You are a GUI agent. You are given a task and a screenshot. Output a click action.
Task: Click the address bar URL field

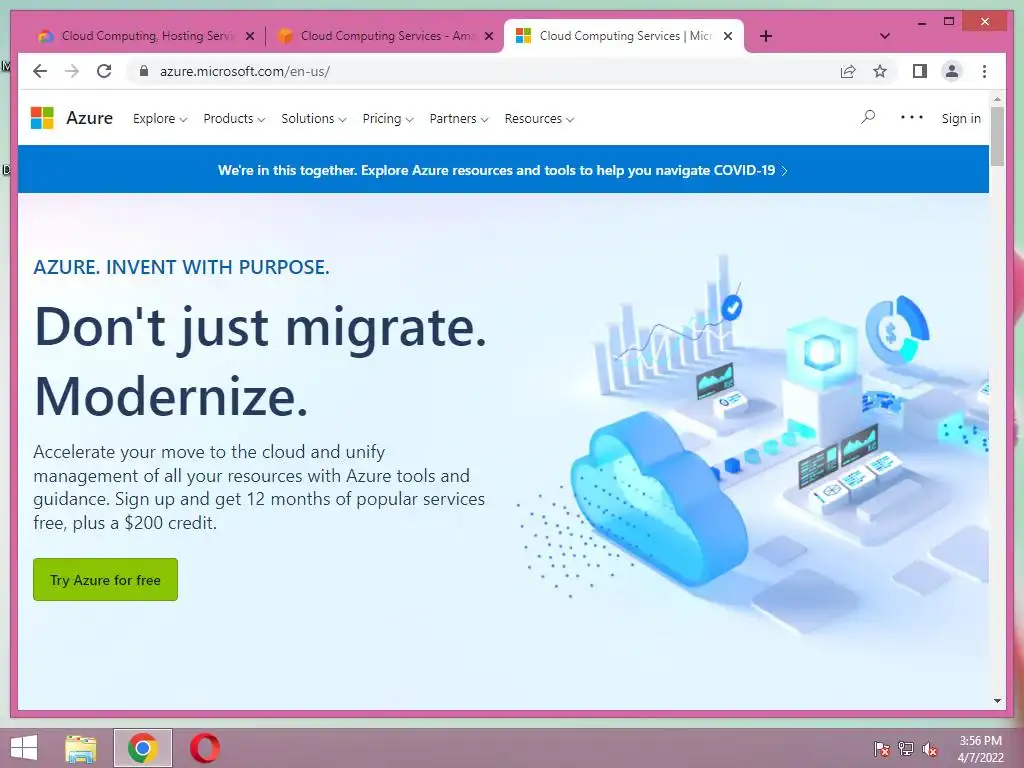pyautogui.click(x=483, y=71)
